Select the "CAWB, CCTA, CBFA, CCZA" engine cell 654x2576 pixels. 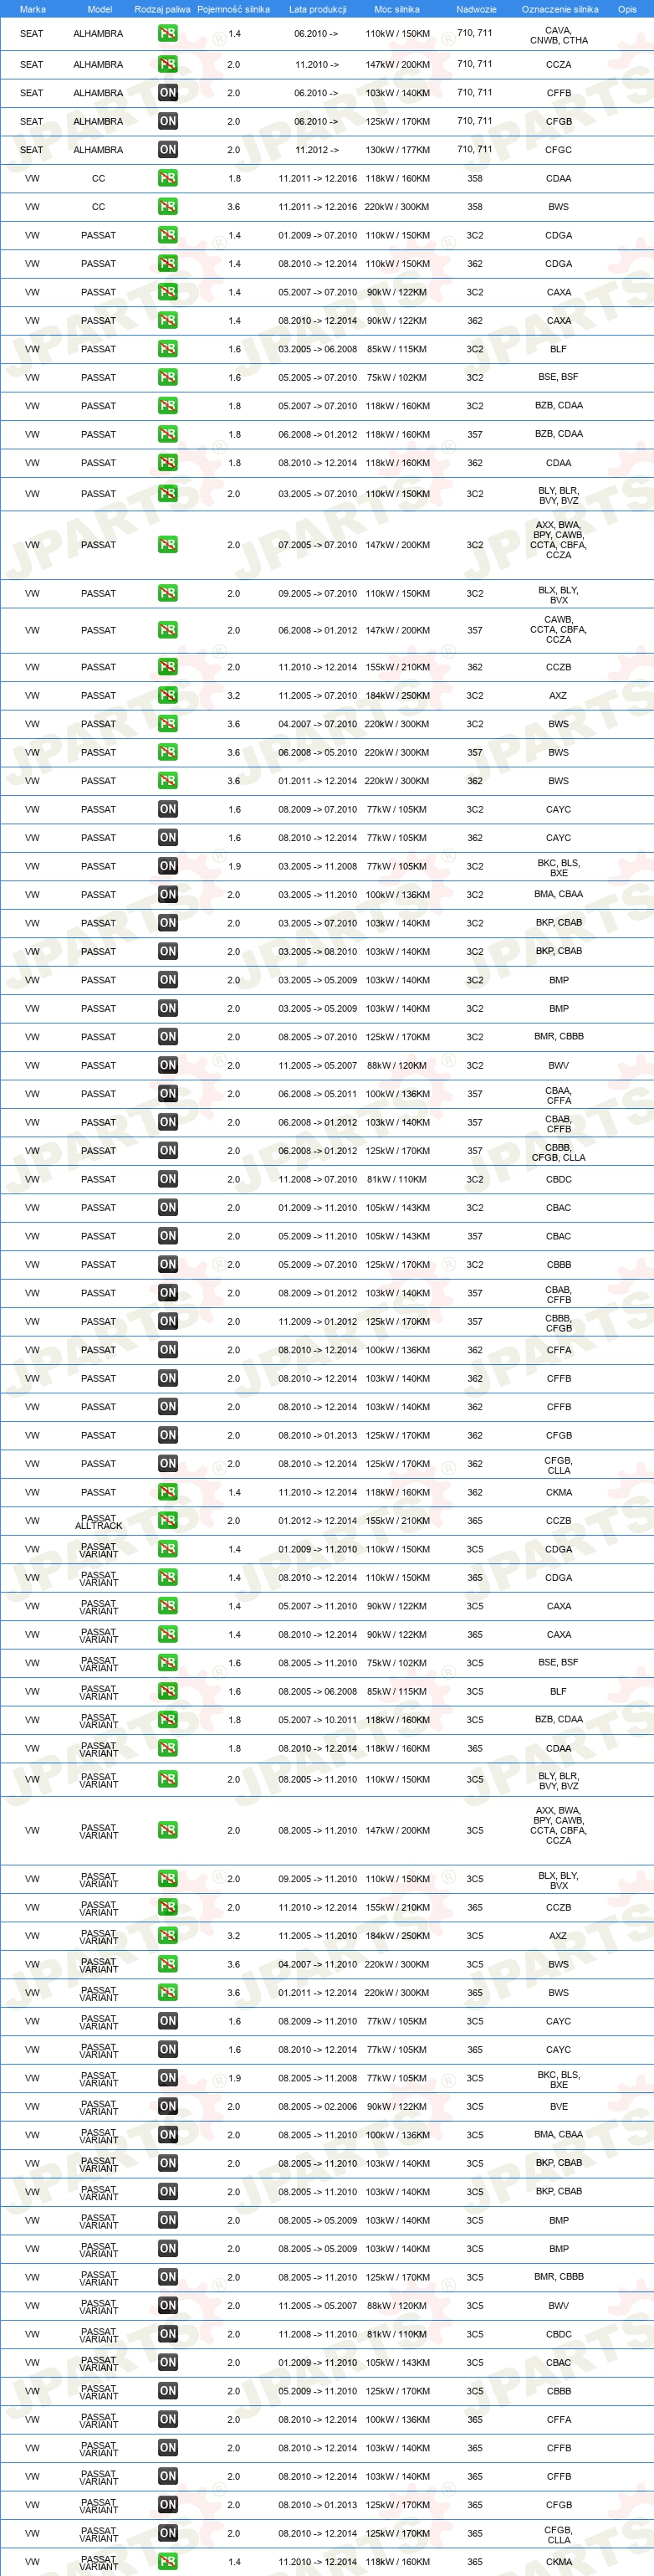[x=559, y=630]
